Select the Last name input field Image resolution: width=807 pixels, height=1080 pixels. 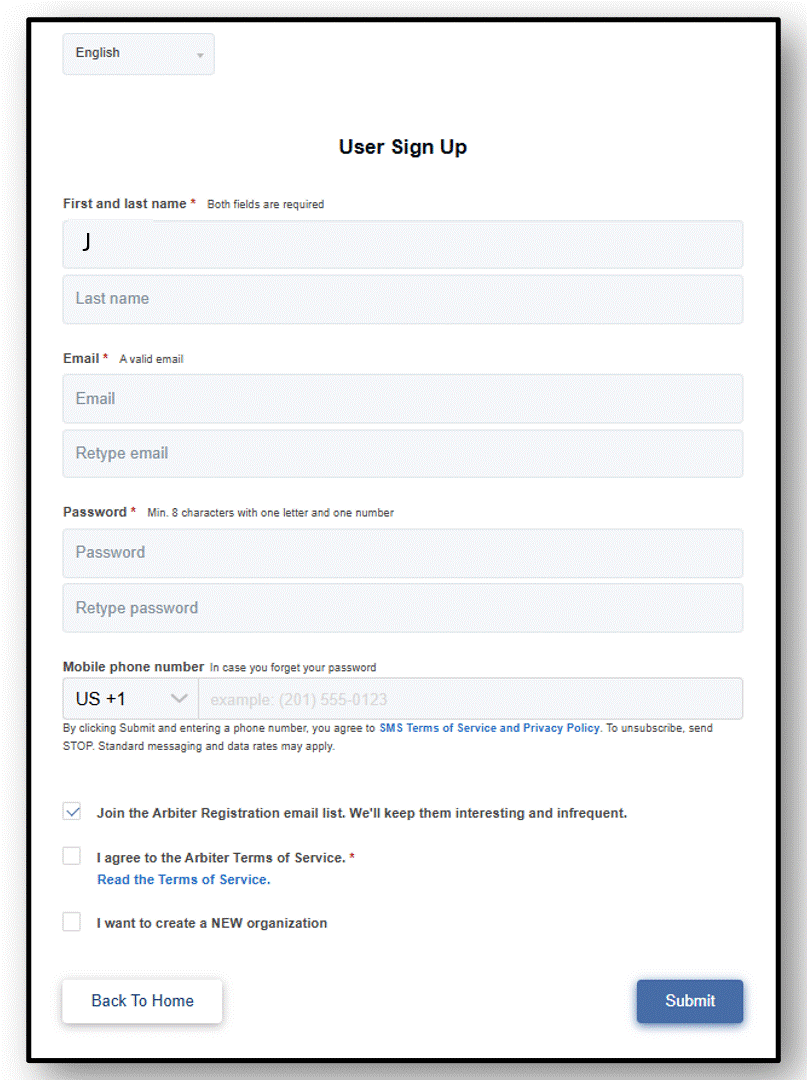[403, 300]
